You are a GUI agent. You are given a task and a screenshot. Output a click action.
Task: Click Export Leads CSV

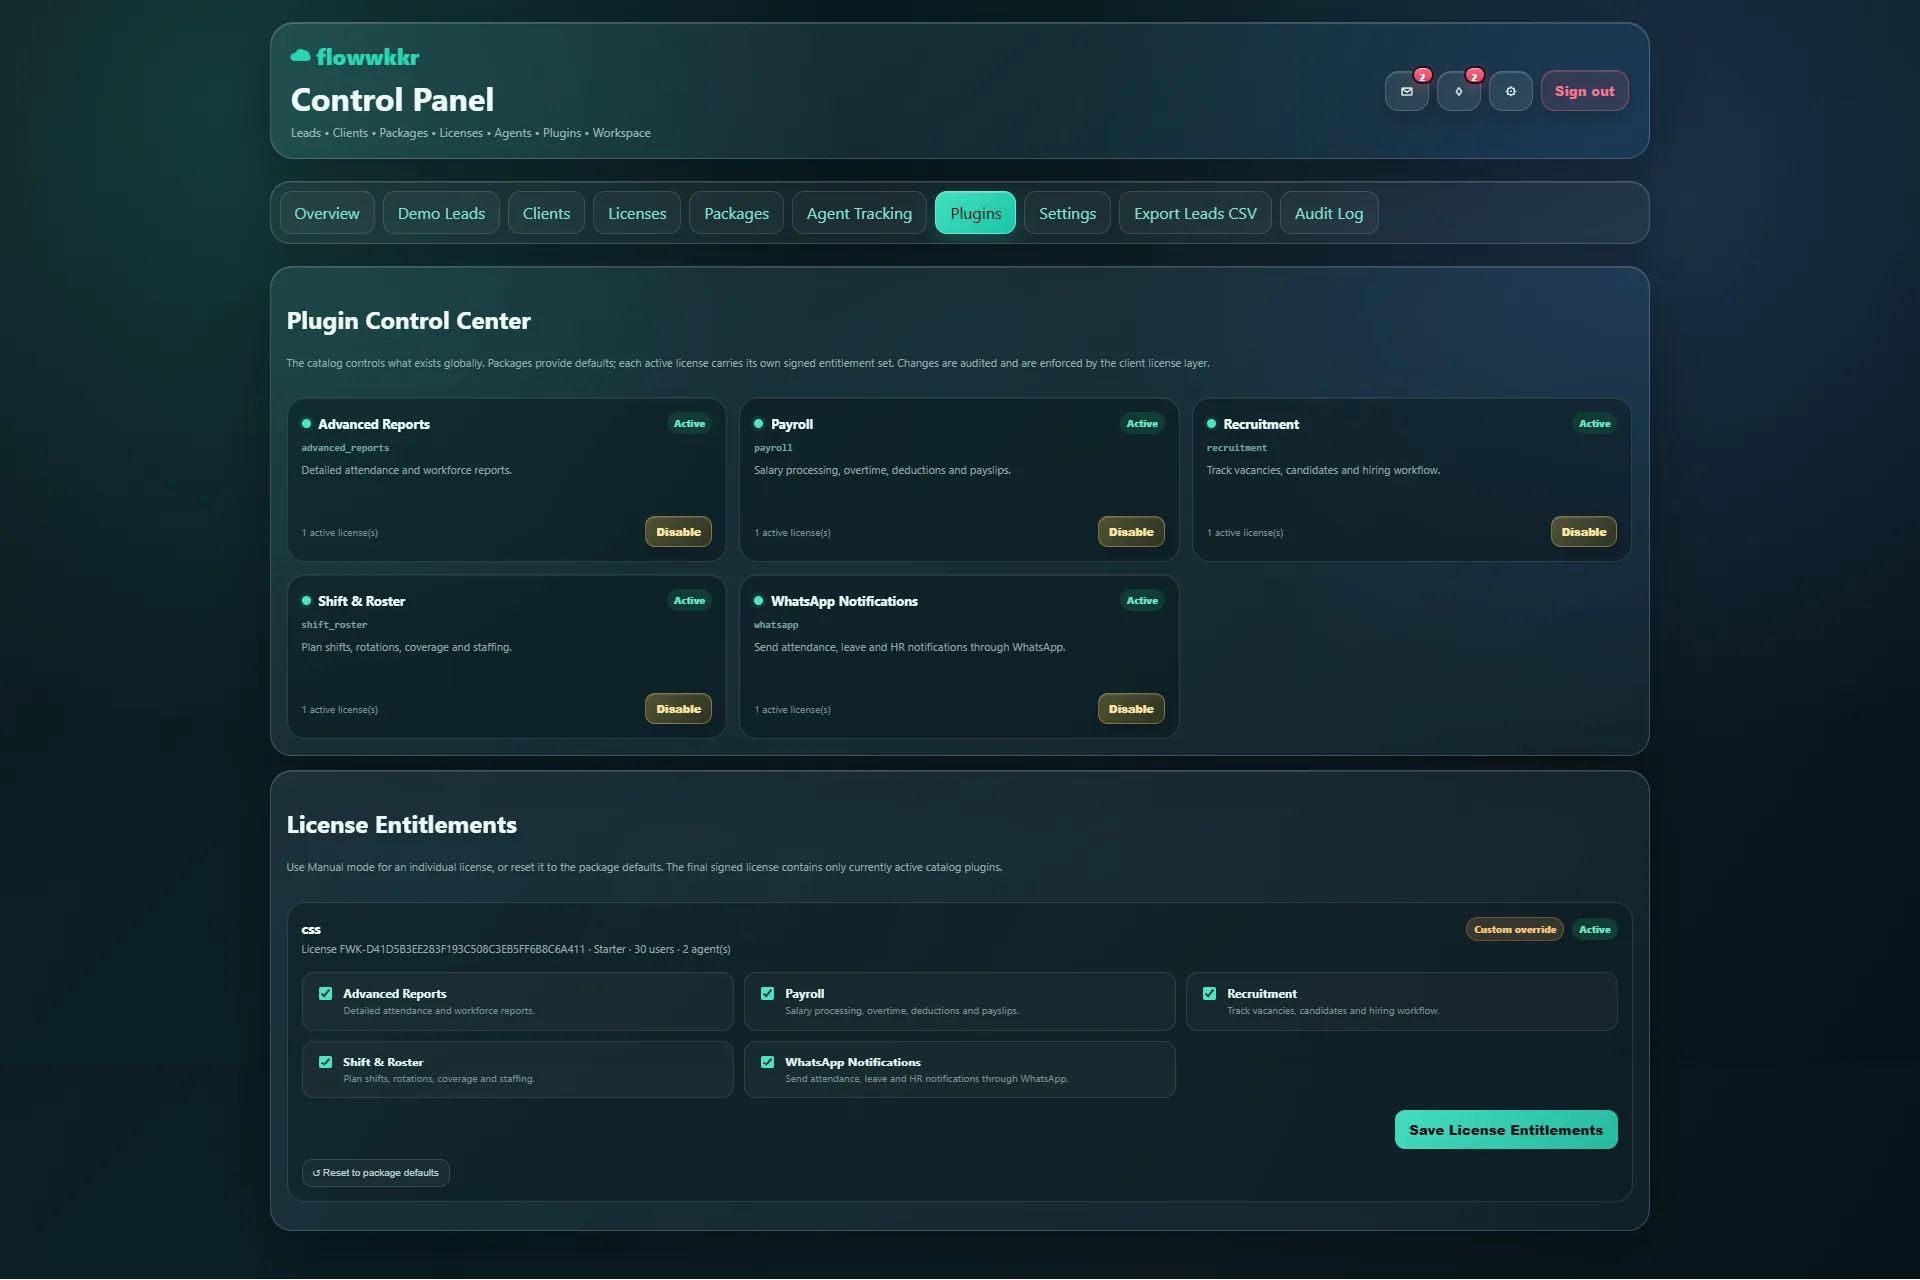[1195, 213]
